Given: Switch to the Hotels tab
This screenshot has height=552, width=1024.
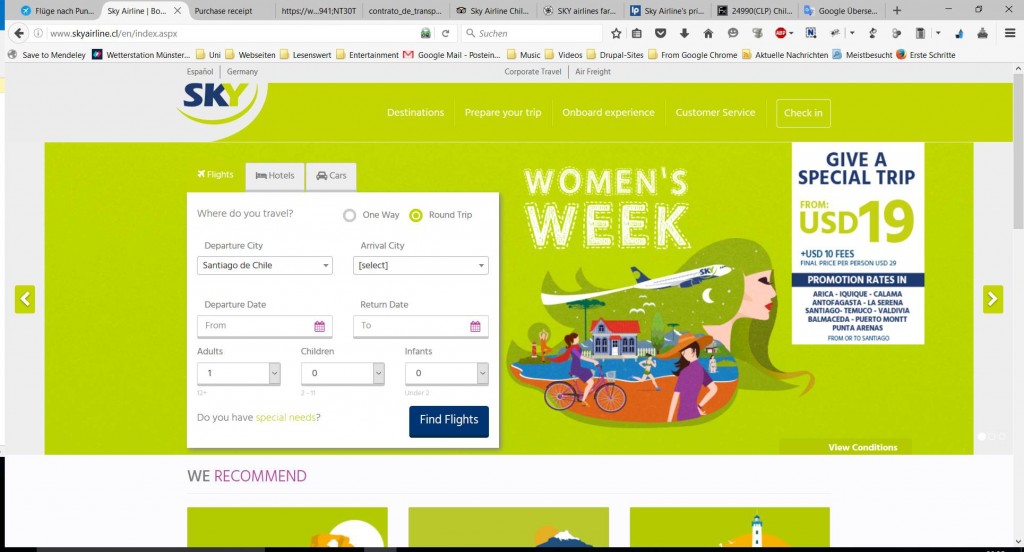Looking at the screenshot, I should (x=275, y=176).
